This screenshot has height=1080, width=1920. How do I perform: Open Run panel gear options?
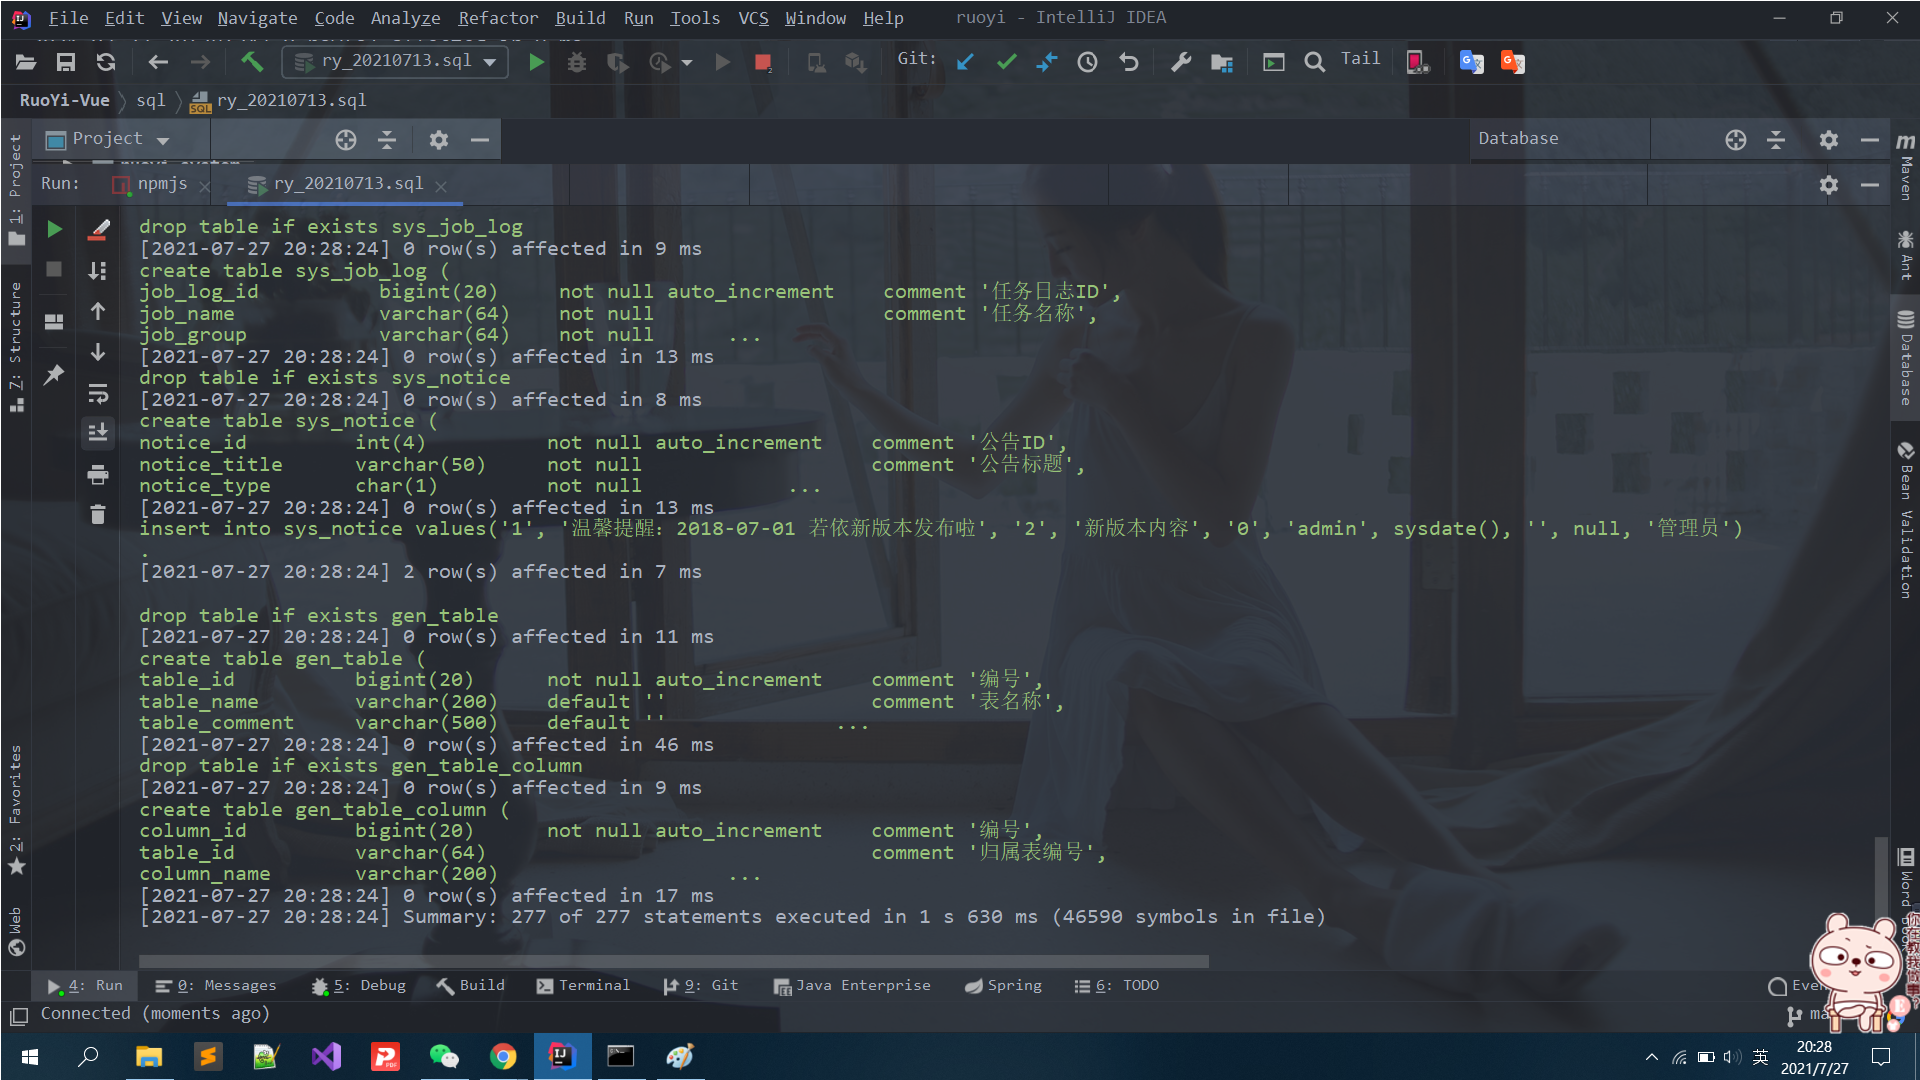click(1829, 185)
